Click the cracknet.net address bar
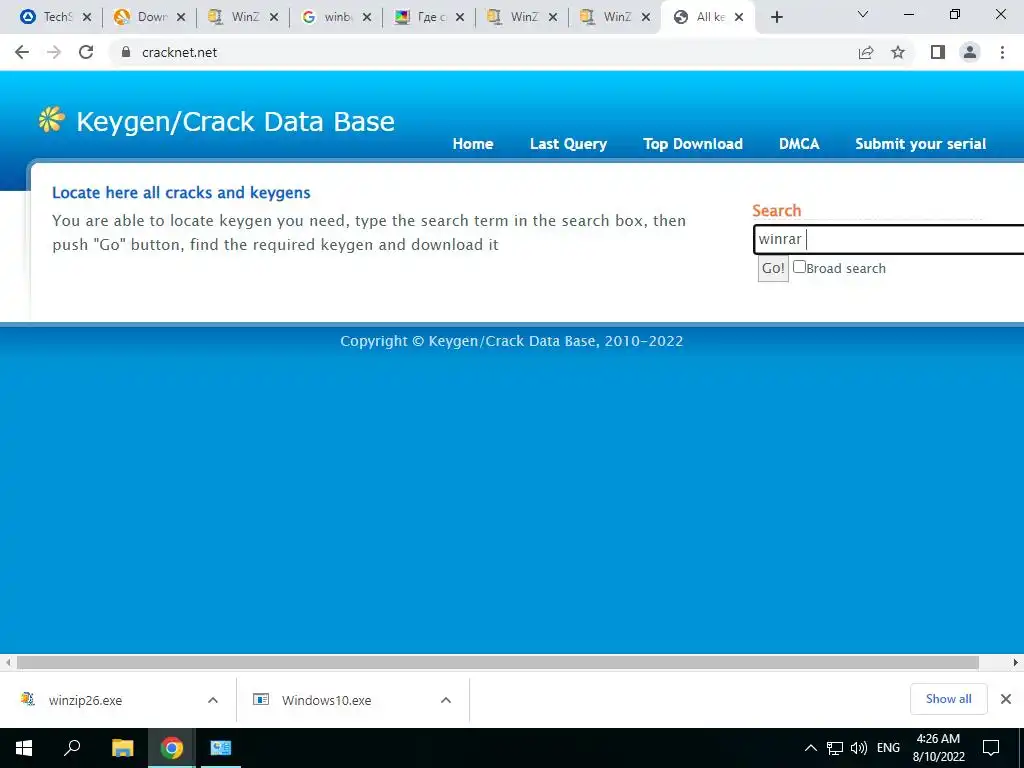This screenshot has height=768, width=1024. [483, 52]
